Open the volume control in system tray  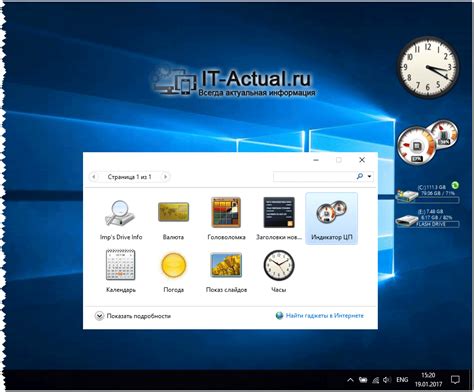pyautogui.click(x=387, y=380)
